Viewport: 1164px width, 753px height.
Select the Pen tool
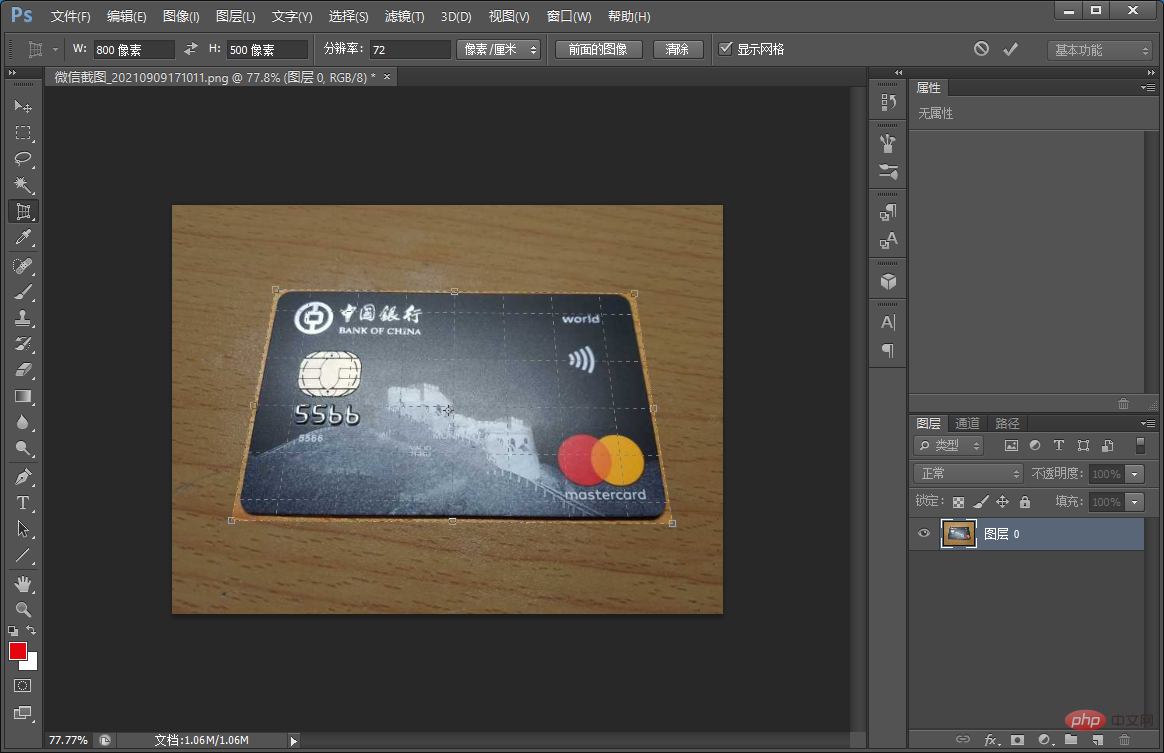click(23, 477)
